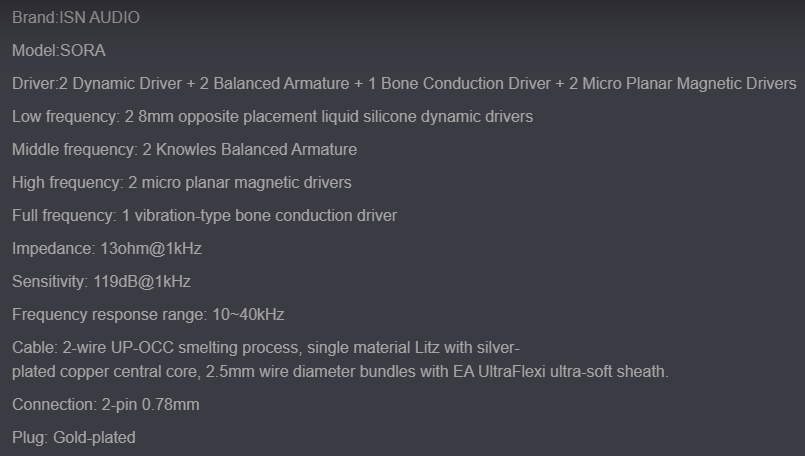Click the Frequency response range 10~40kHz line

148,314
